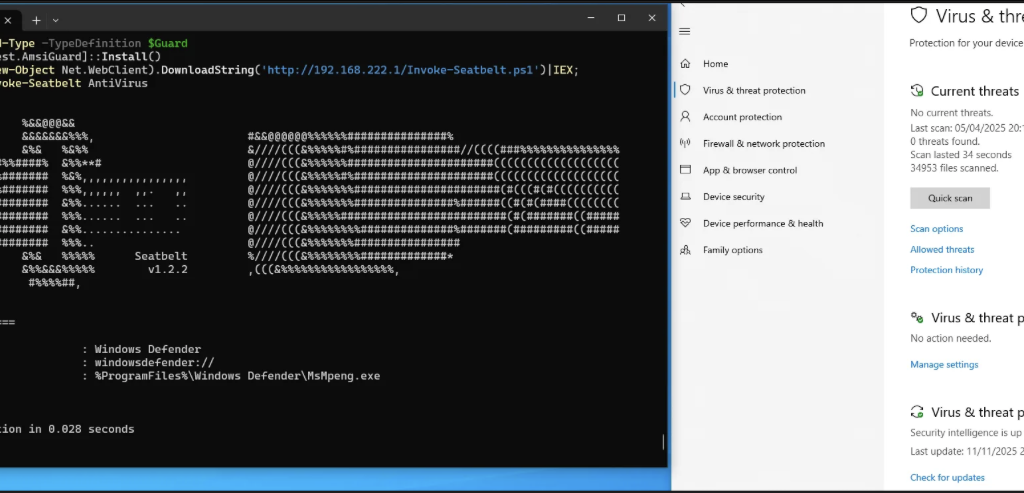1024x493 pixels.
Task: Maximize the terminal window
Action: [621, 18]
